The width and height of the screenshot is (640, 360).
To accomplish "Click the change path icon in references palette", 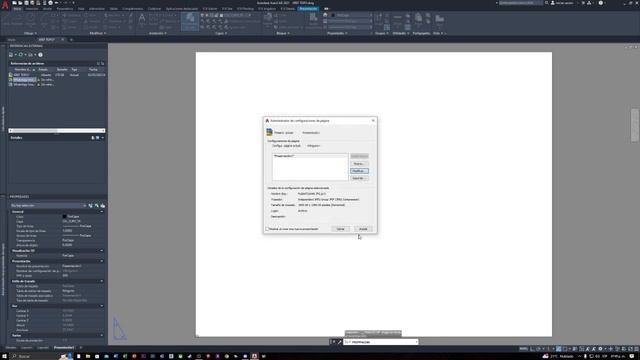I will point(31,55).
